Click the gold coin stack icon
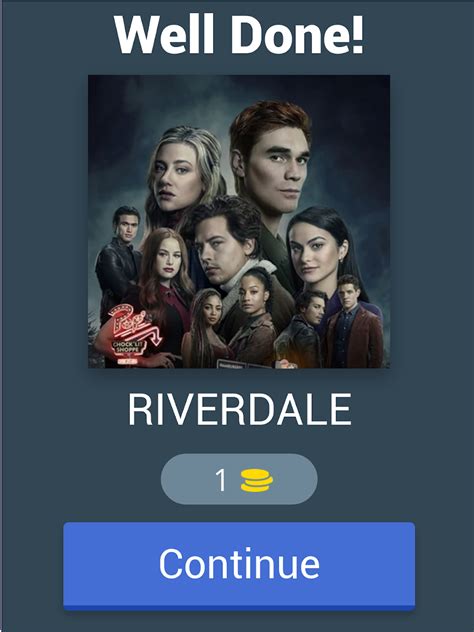This screenshot has width=474, height=632. 256,480
